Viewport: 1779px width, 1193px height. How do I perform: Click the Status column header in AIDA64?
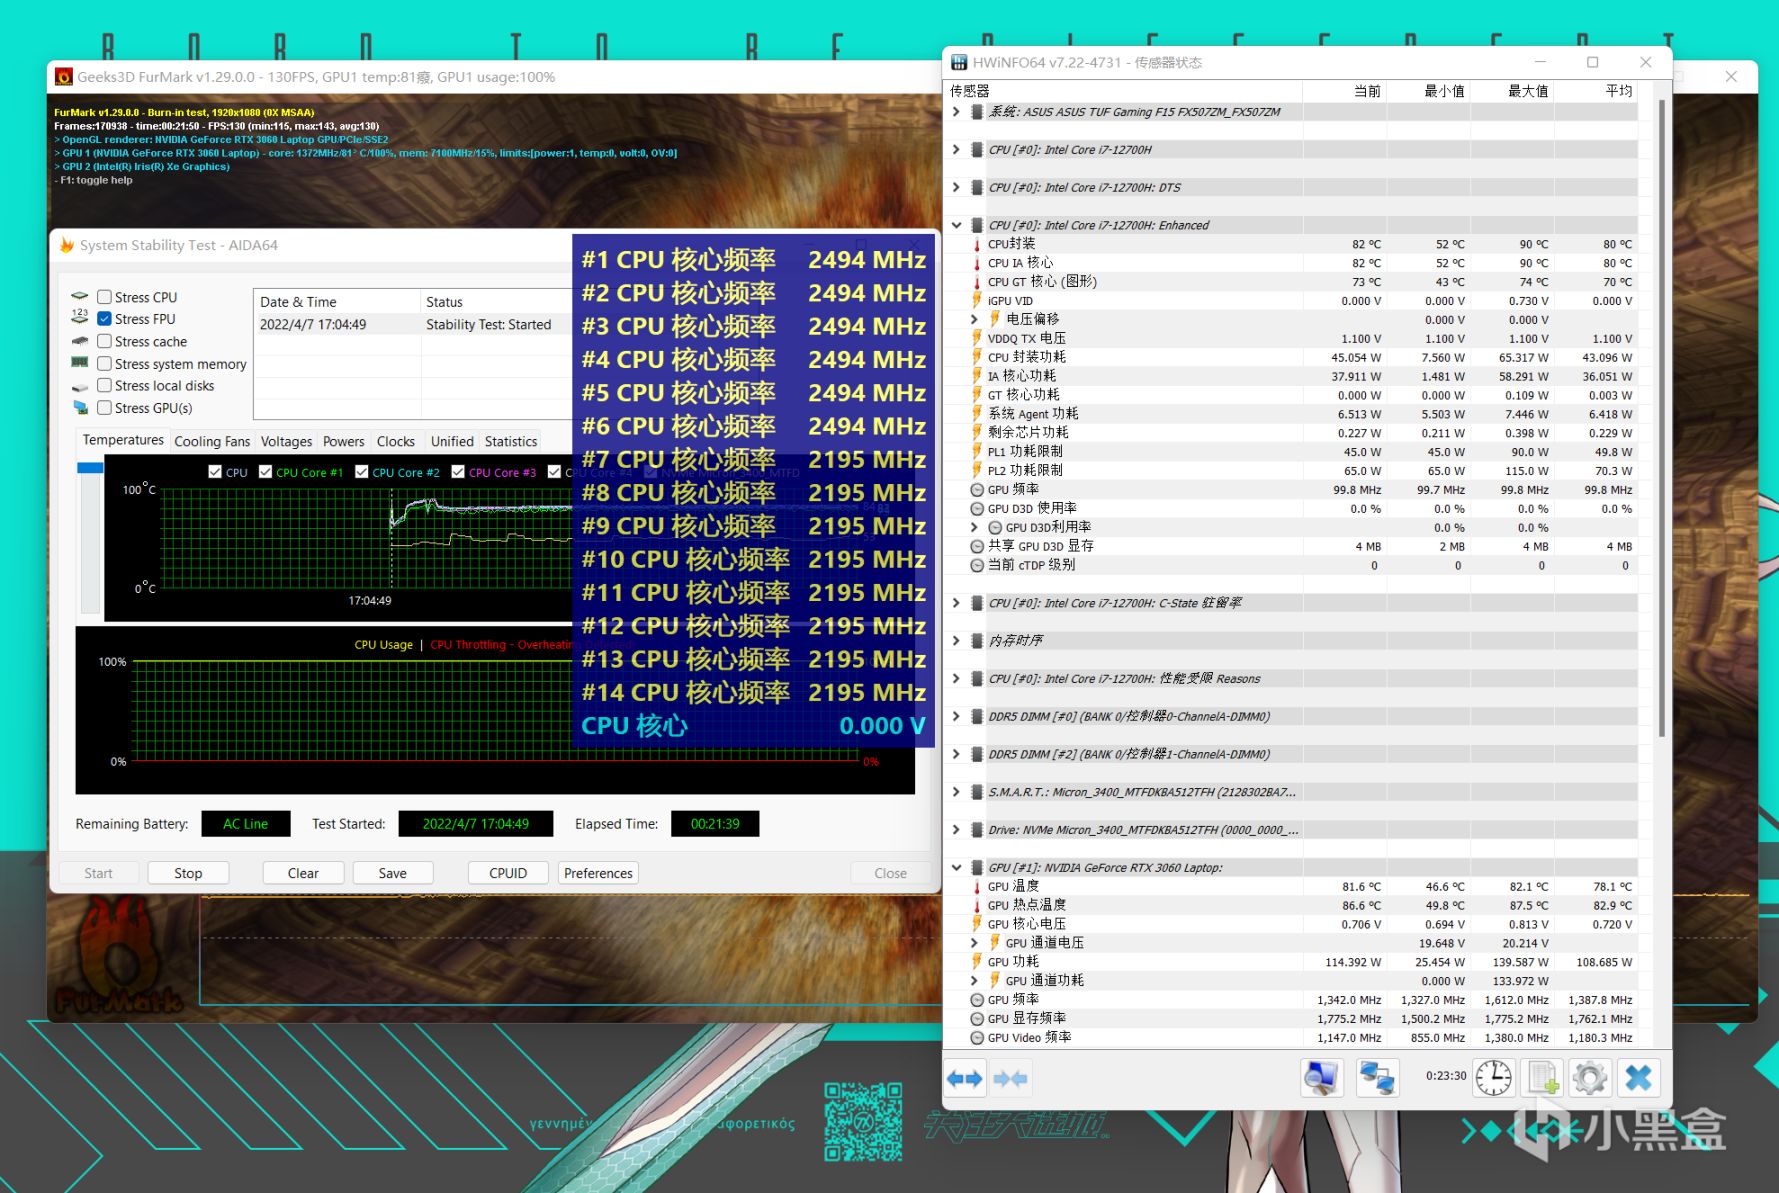click(496, 302)
